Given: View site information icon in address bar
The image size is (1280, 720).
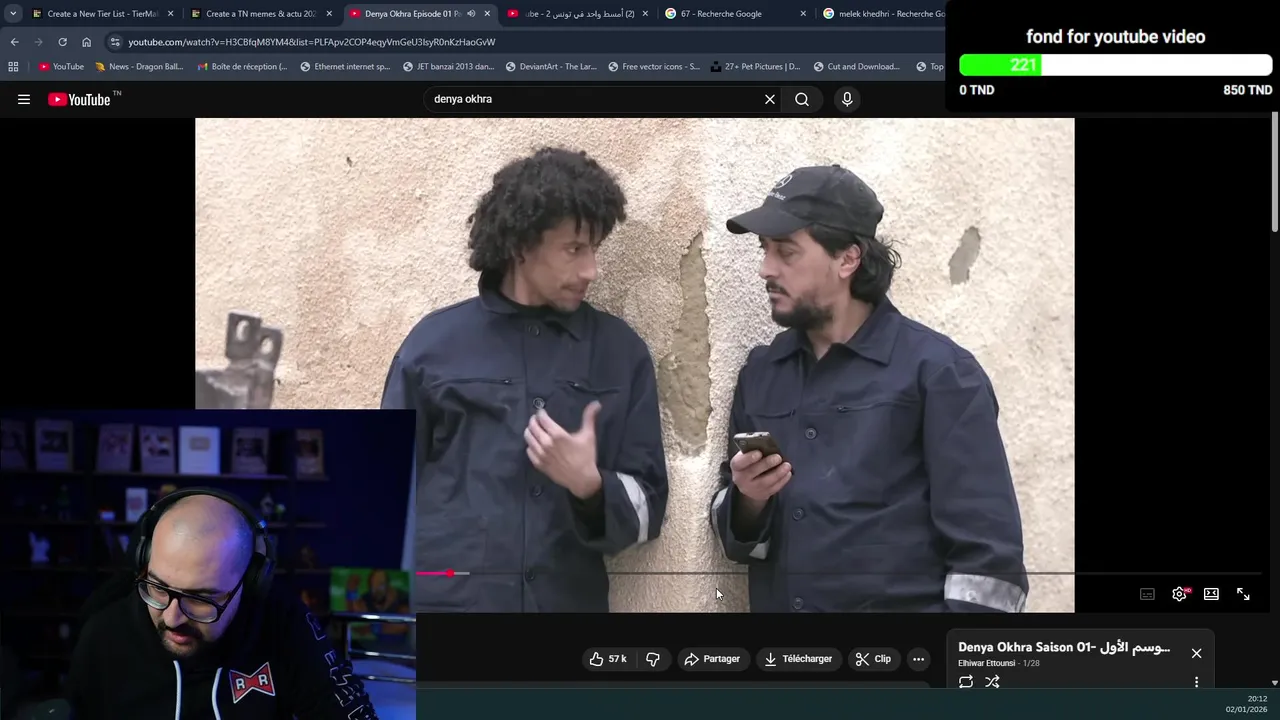Looking at the screenshot, I should [x=116, y=42].
